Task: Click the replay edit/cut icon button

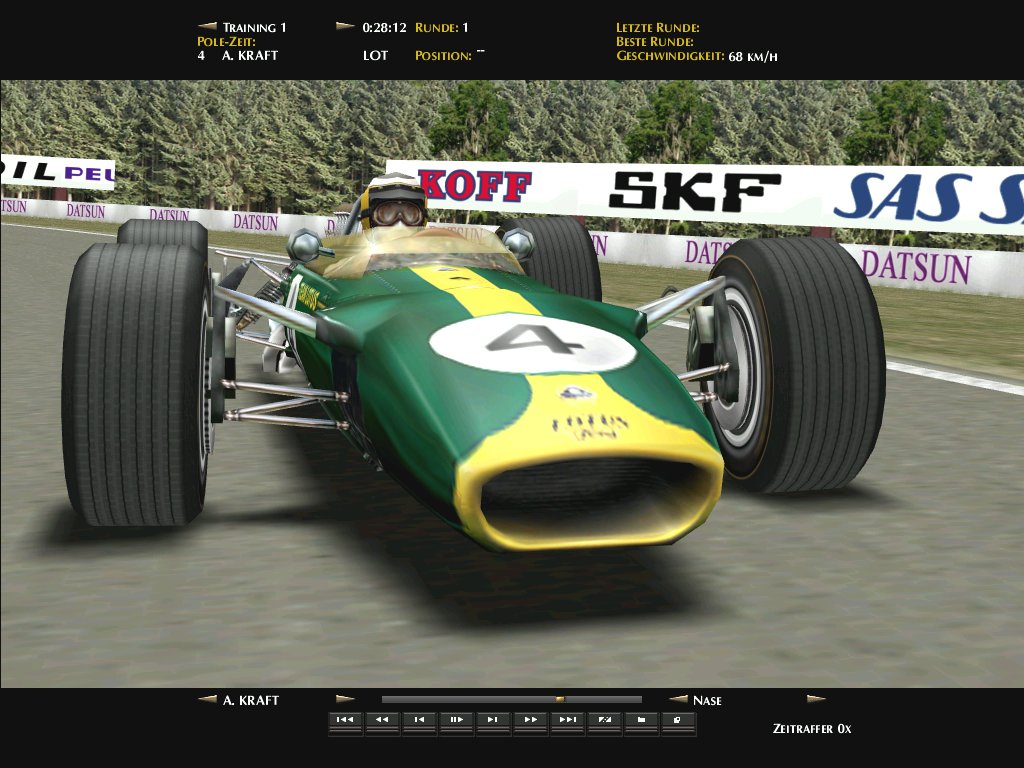Action: tap(604, 720)
